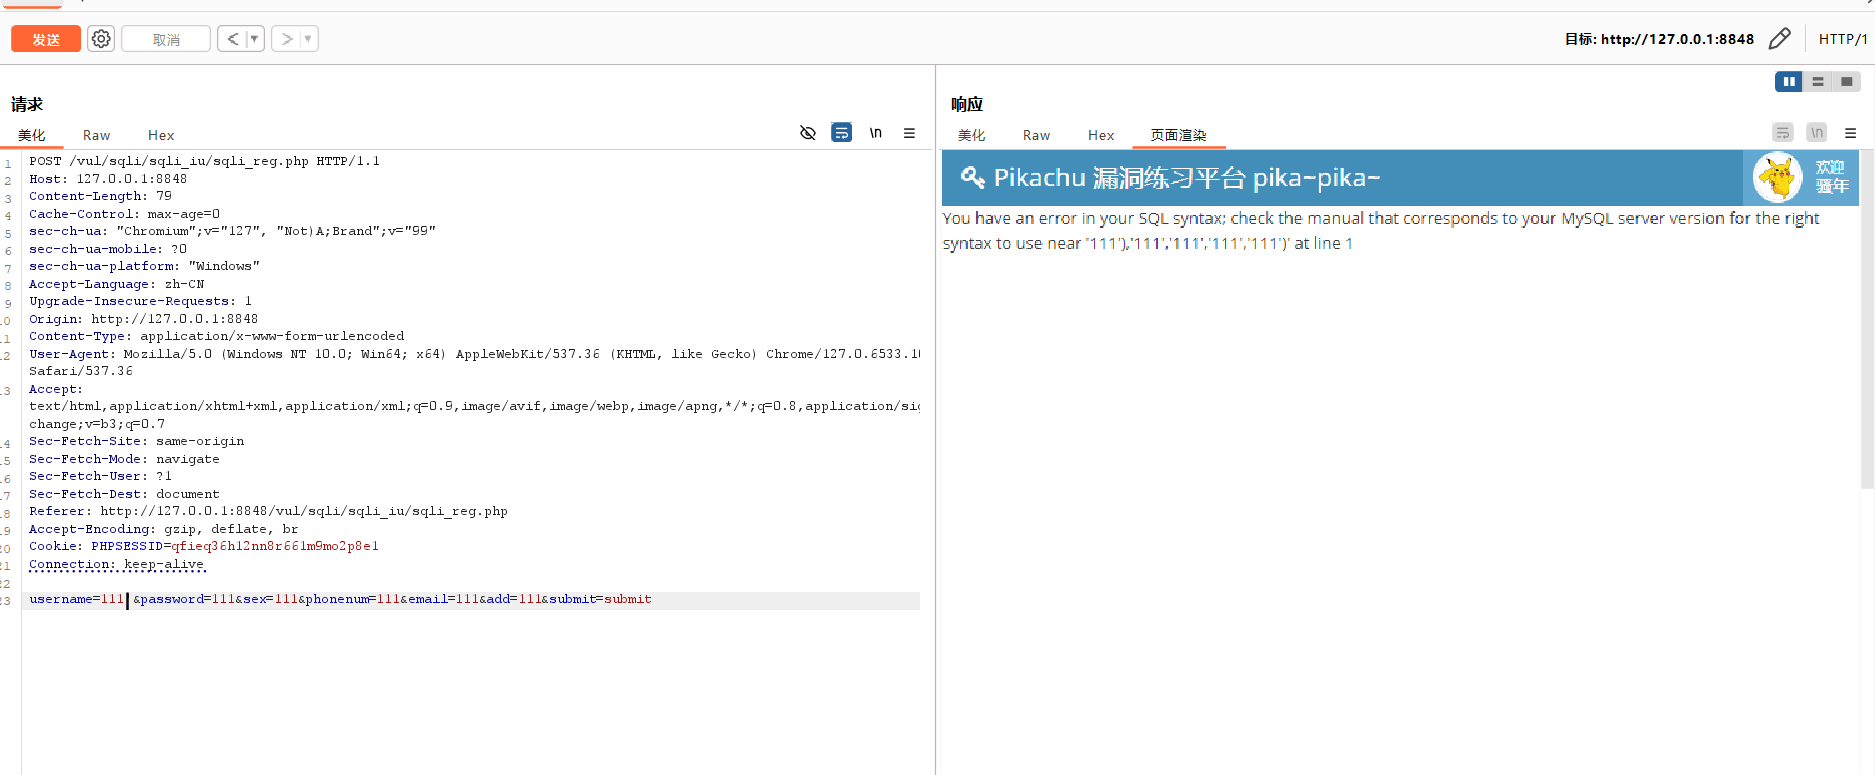Viewport: 1875px width, 775px height.
Task: Go forward to next request in history
Action: click(x=287, y=39)
